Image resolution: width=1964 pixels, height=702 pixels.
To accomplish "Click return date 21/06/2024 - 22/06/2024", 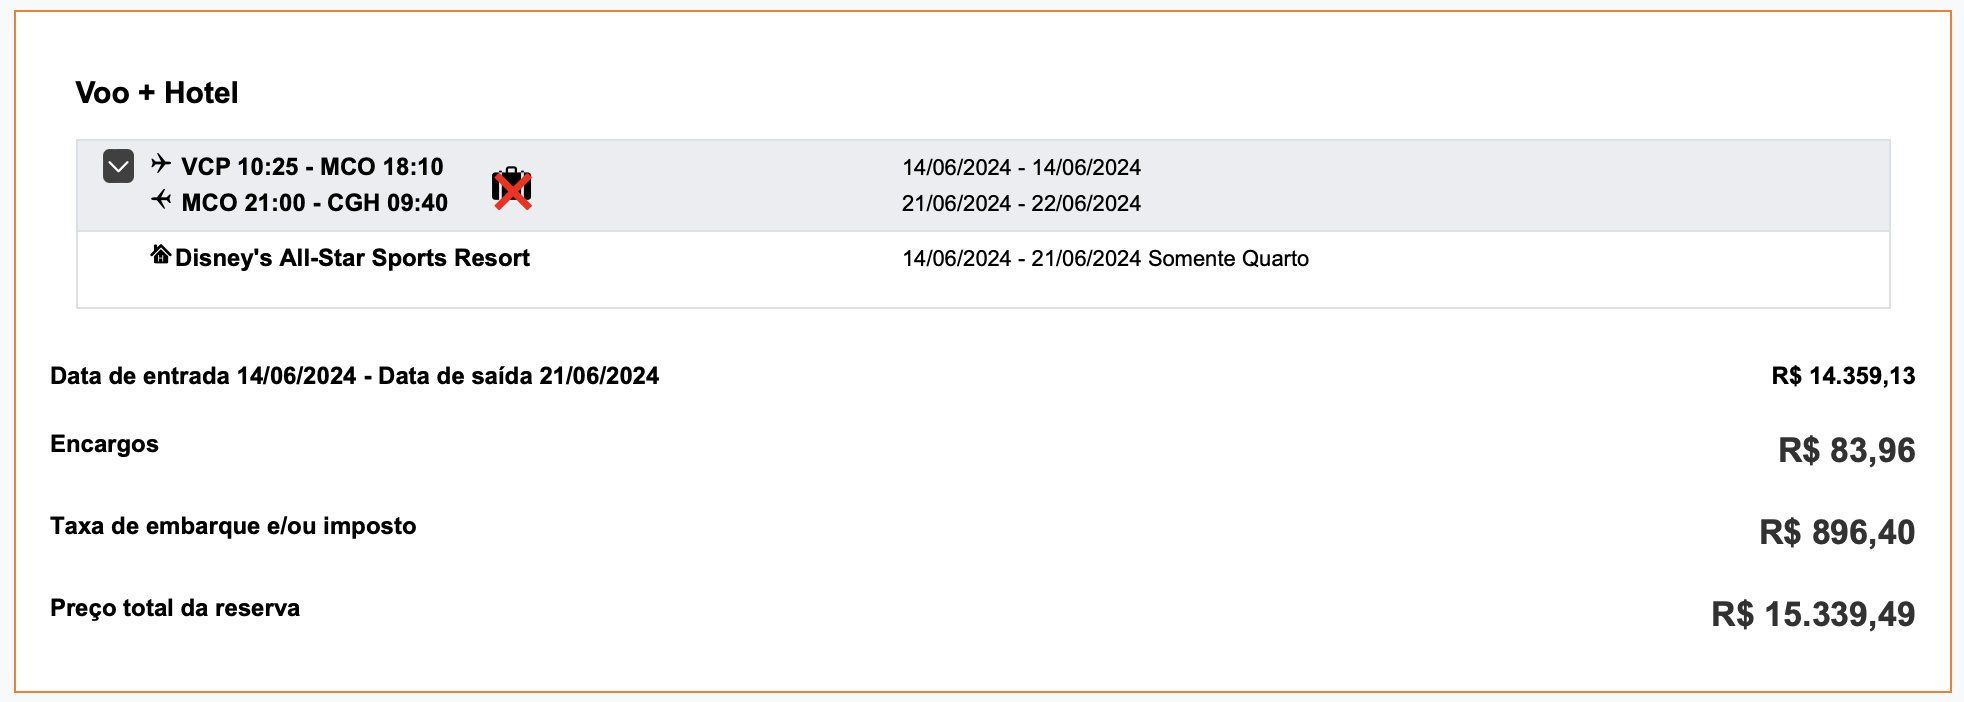I will (1021, 203).
